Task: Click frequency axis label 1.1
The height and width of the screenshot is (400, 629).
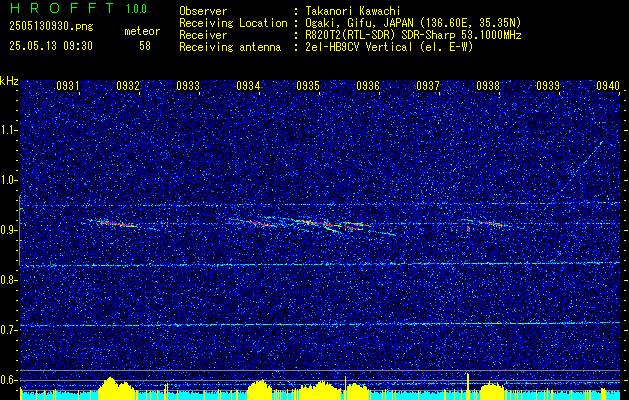Action: (9, 130)
